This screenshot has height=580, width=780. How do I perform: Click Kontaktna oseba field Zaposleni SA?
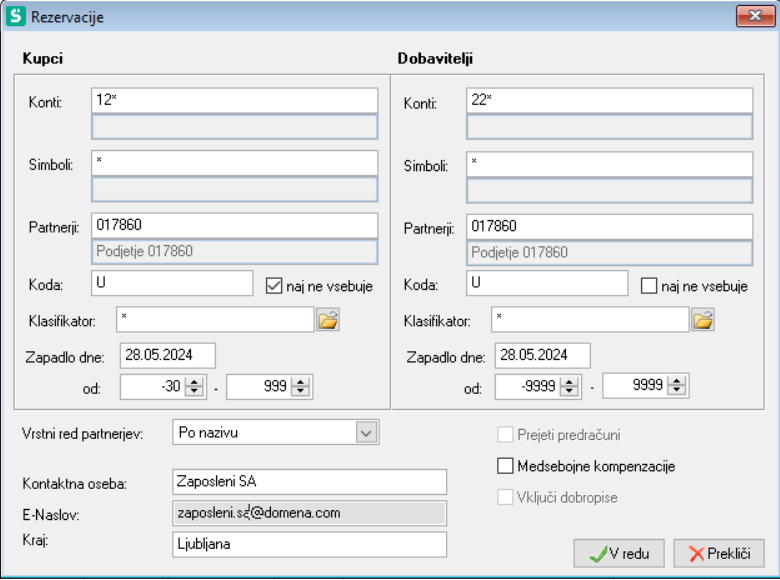point(309,482)
